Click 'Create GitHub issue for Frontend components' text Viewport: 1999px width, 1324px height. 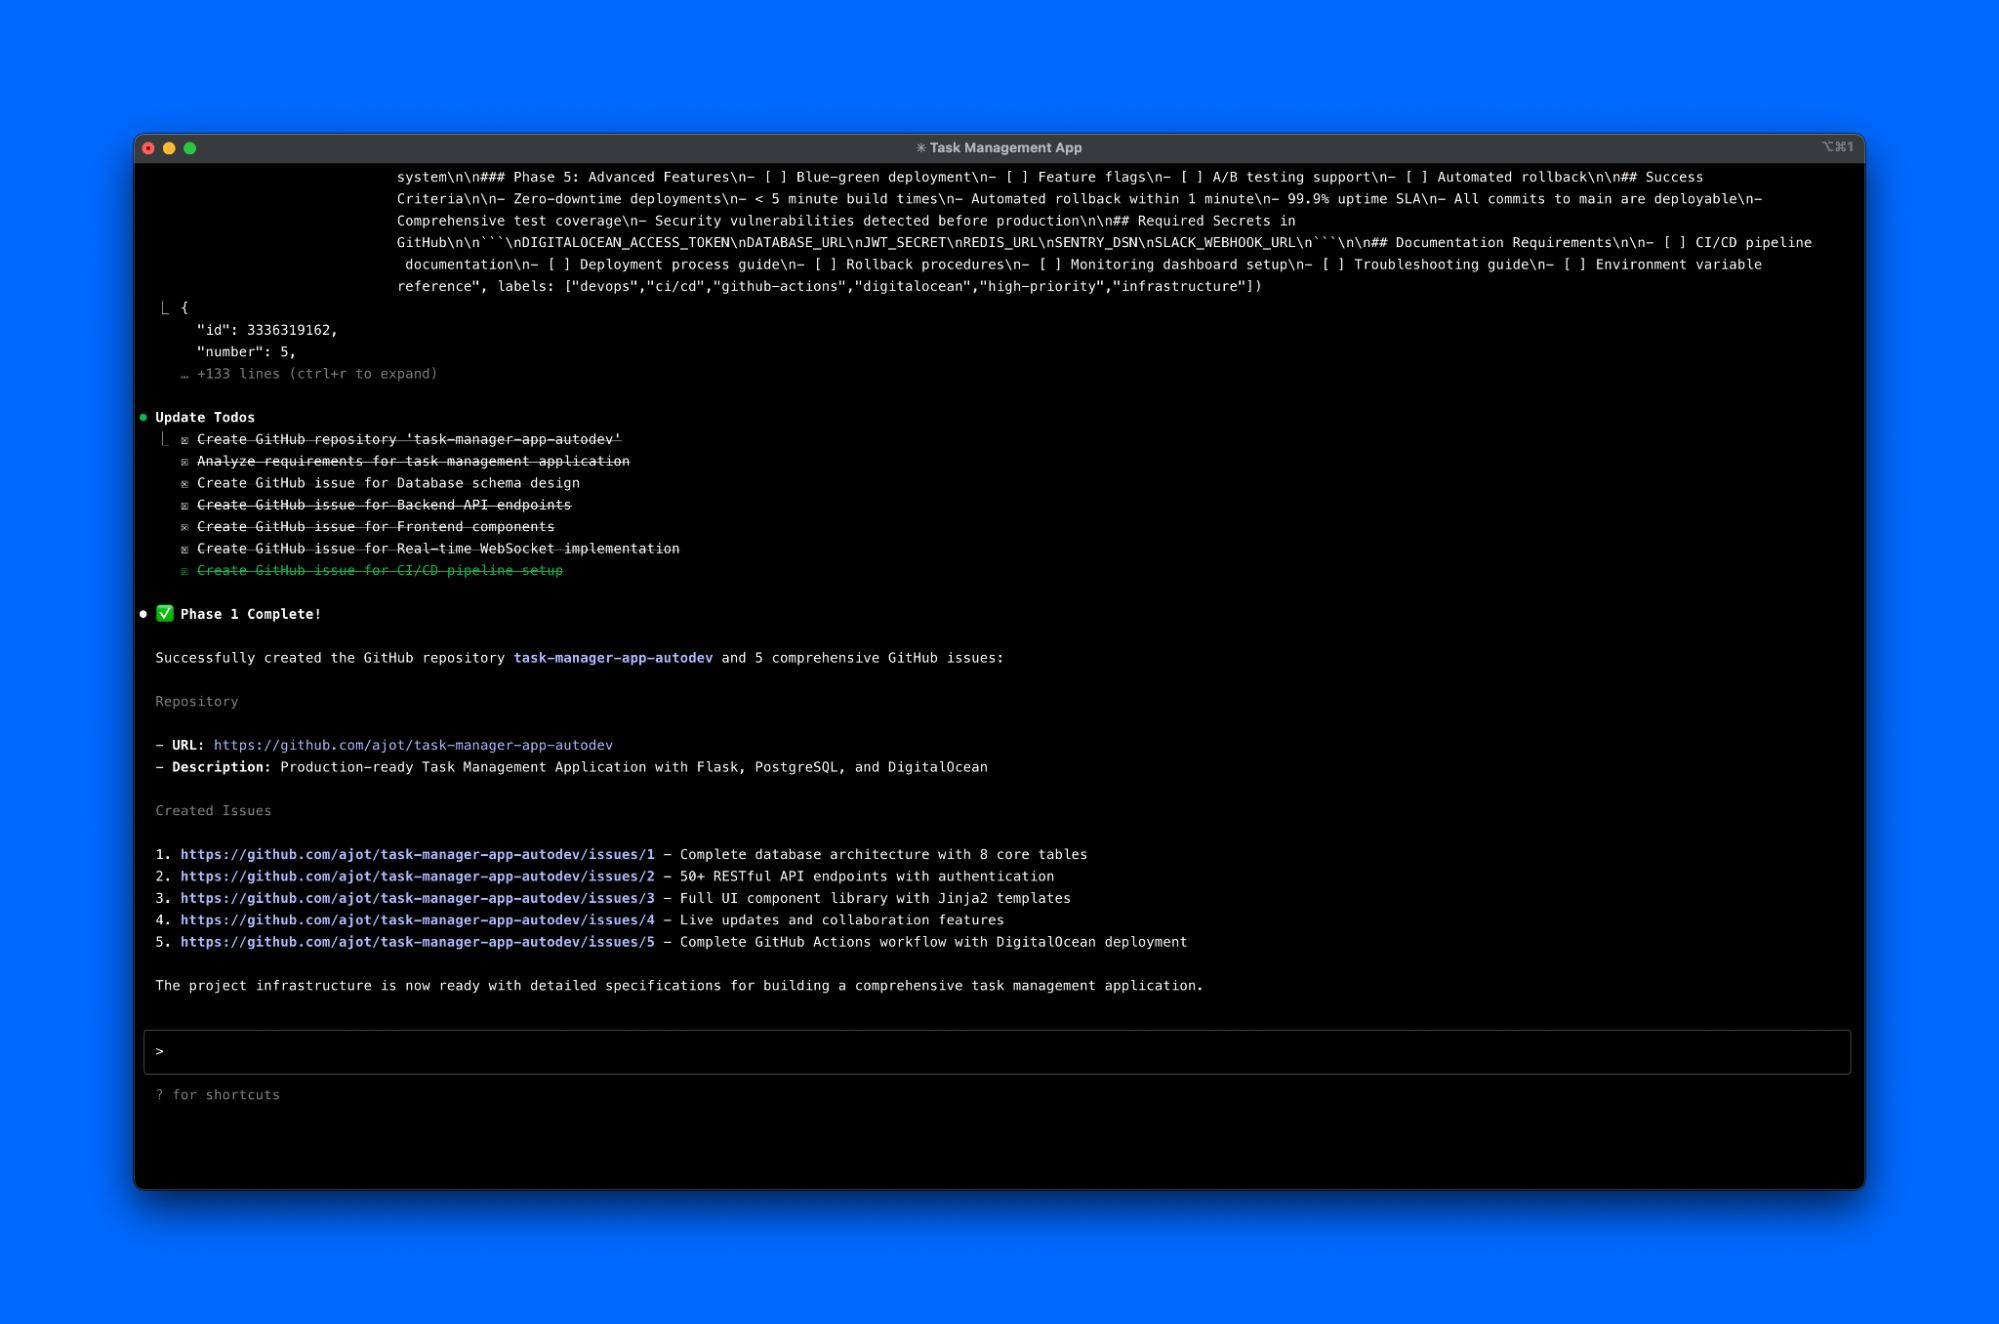(x=375, y=527)
